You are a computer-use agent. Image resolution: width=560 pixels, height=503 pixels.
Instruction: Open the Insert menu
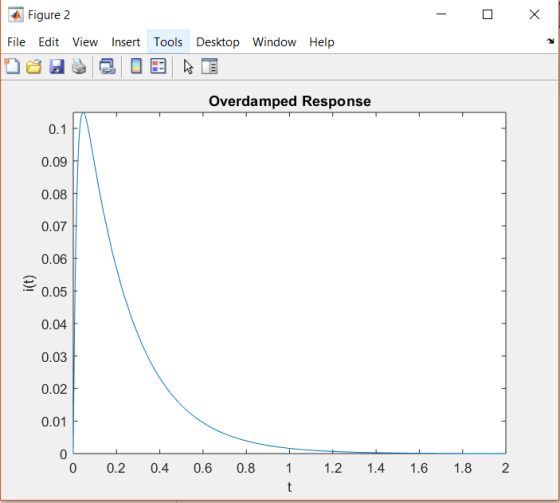(x=126, y=42)
